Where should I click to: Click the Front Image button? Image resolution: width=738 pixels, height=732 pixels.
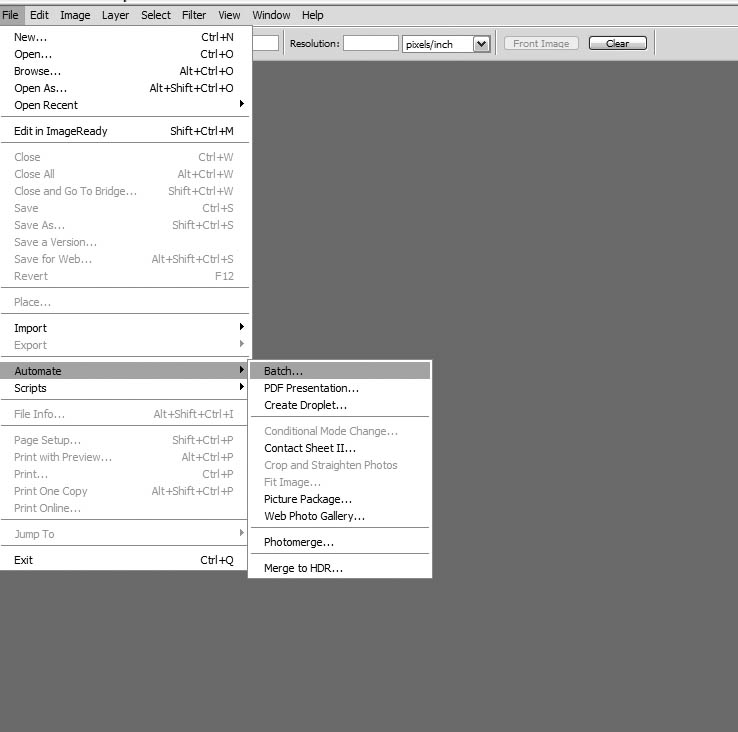pos(541,43)
